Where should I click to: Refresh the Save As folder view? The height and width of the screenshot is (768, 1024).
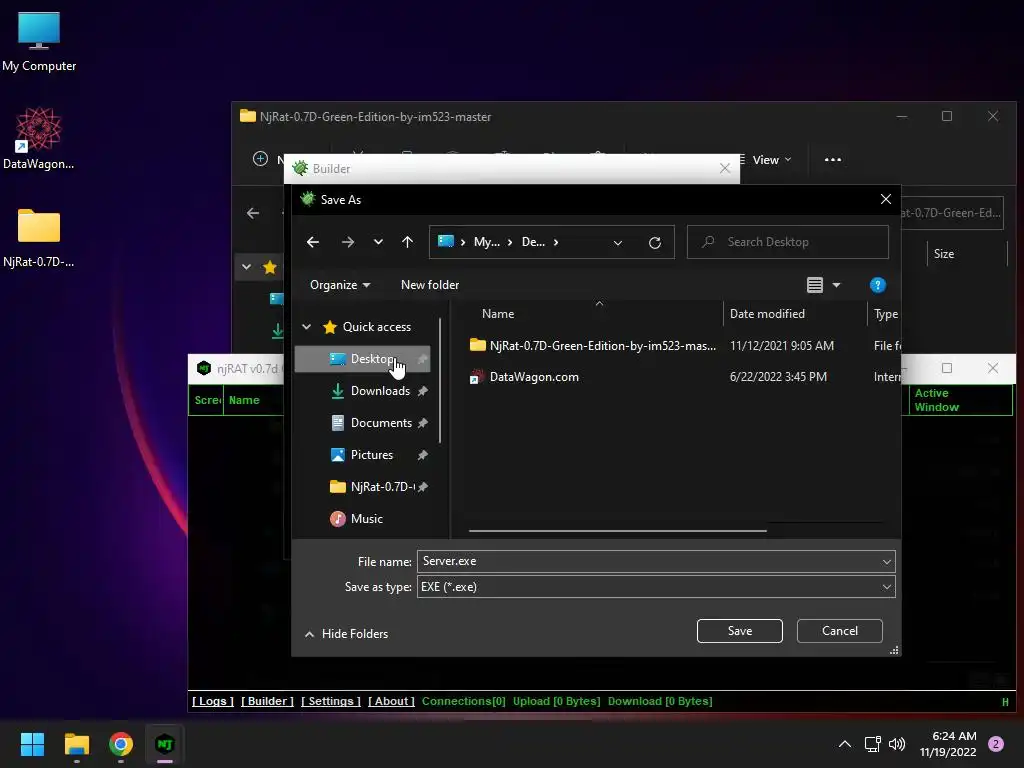point(655,242)
